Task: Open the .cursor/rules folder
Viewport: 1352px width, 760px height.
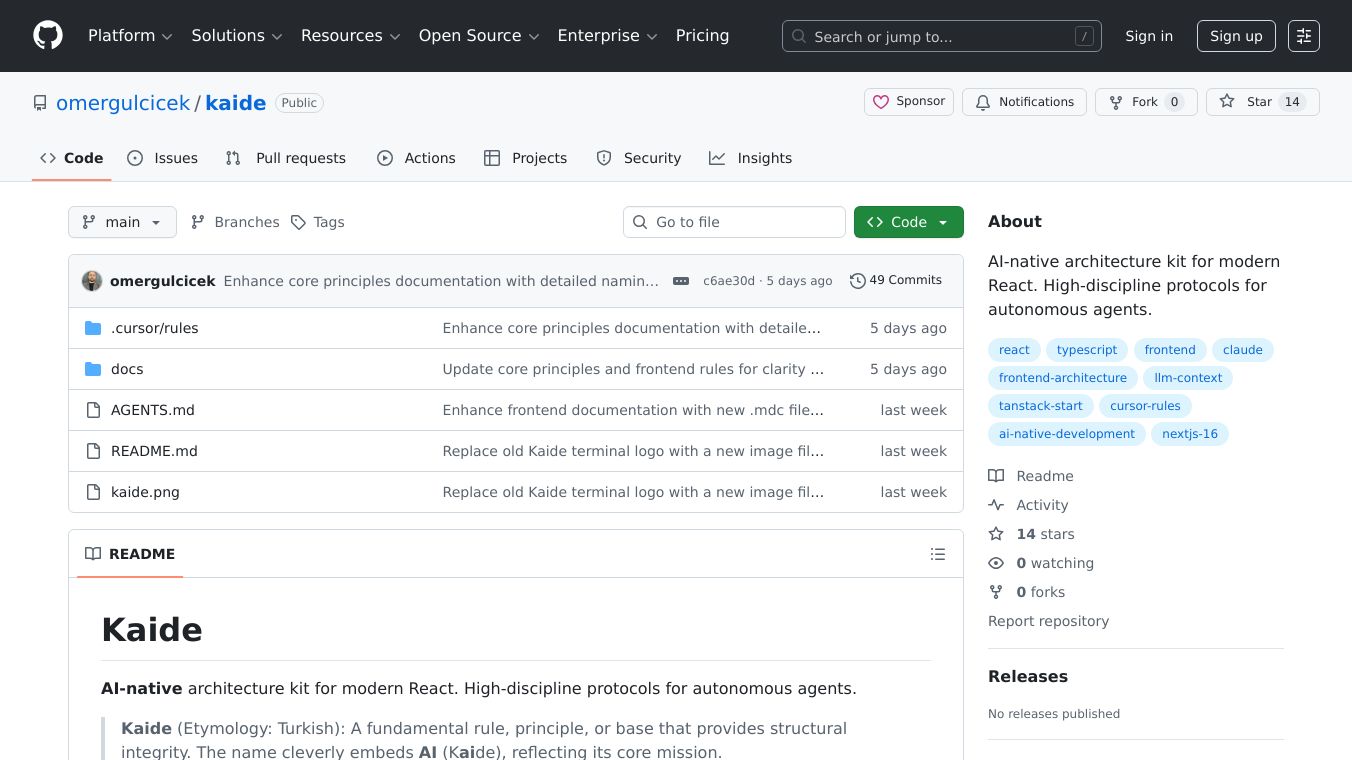Action: click(154, 328)
